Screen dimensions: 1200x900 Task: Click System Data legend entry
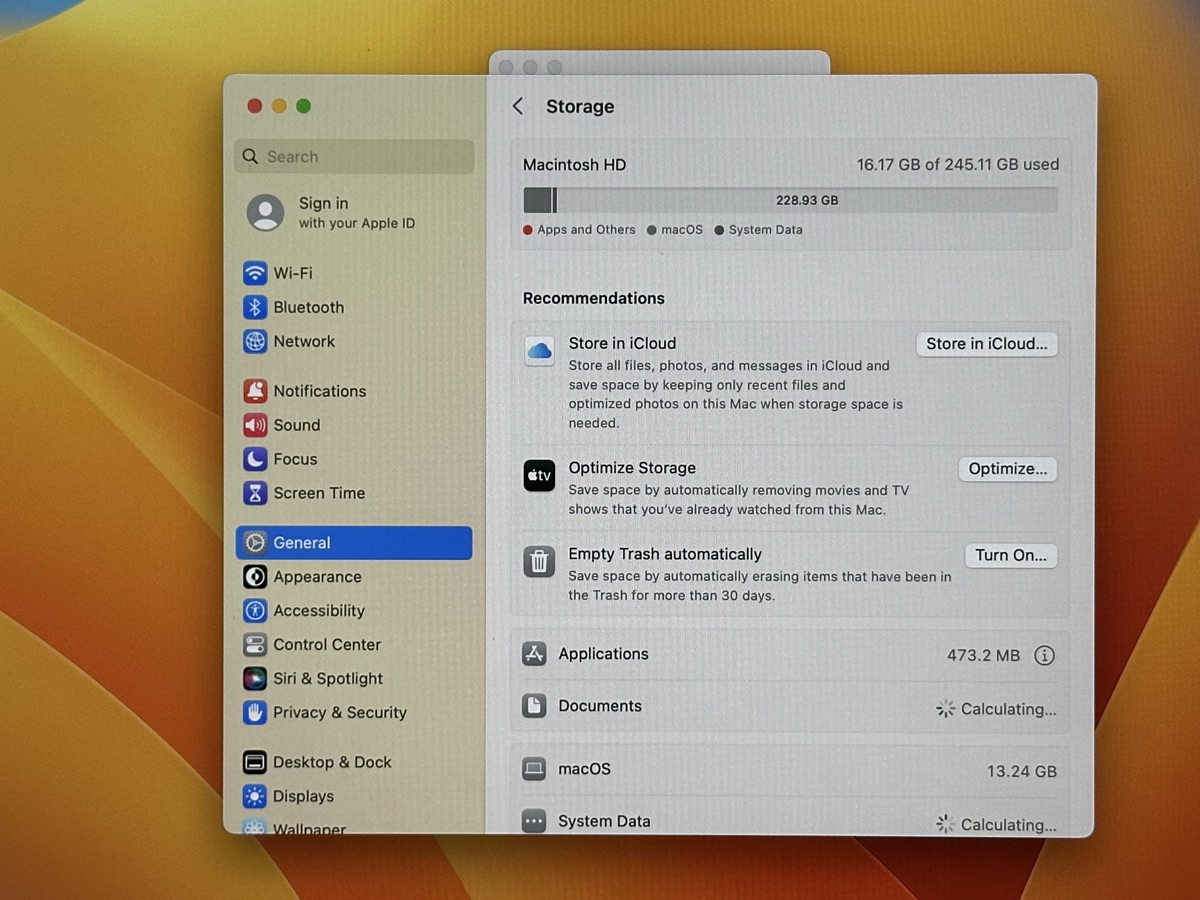click(x=758, y=230)
